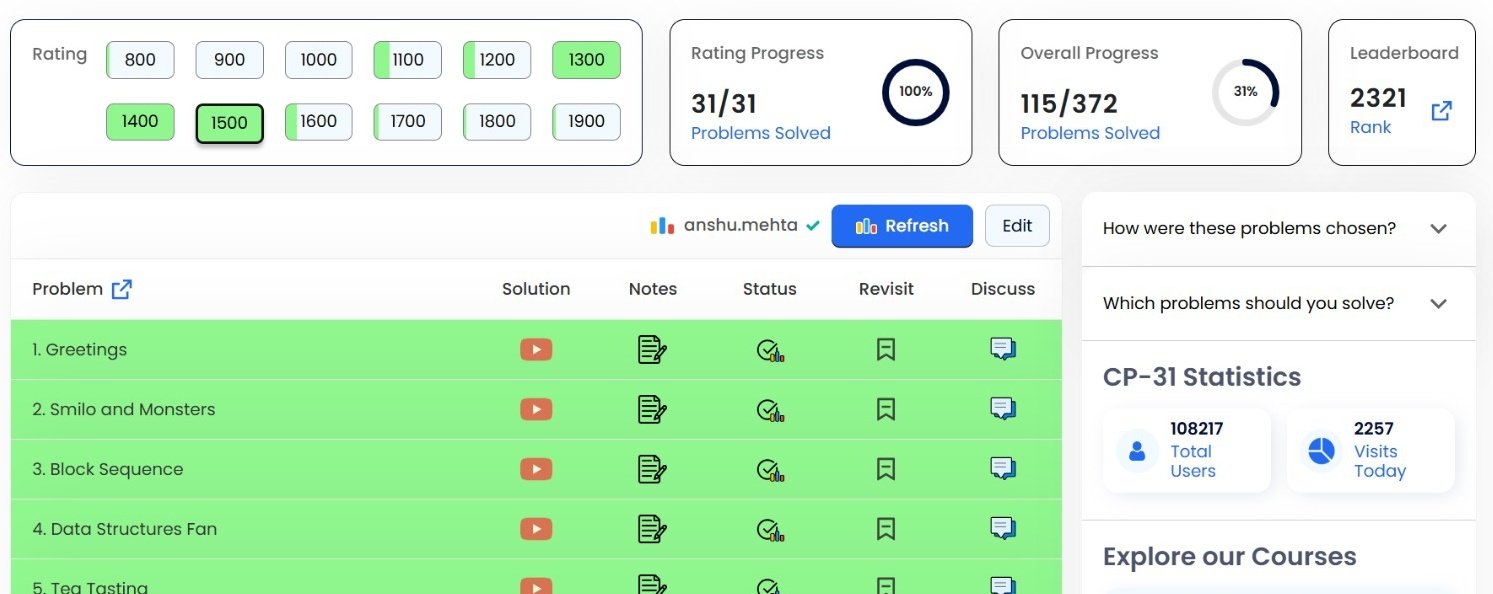Click status icon for Block Sequence
This screenshot has width=1493, height=594.
[x=769, y=470]
